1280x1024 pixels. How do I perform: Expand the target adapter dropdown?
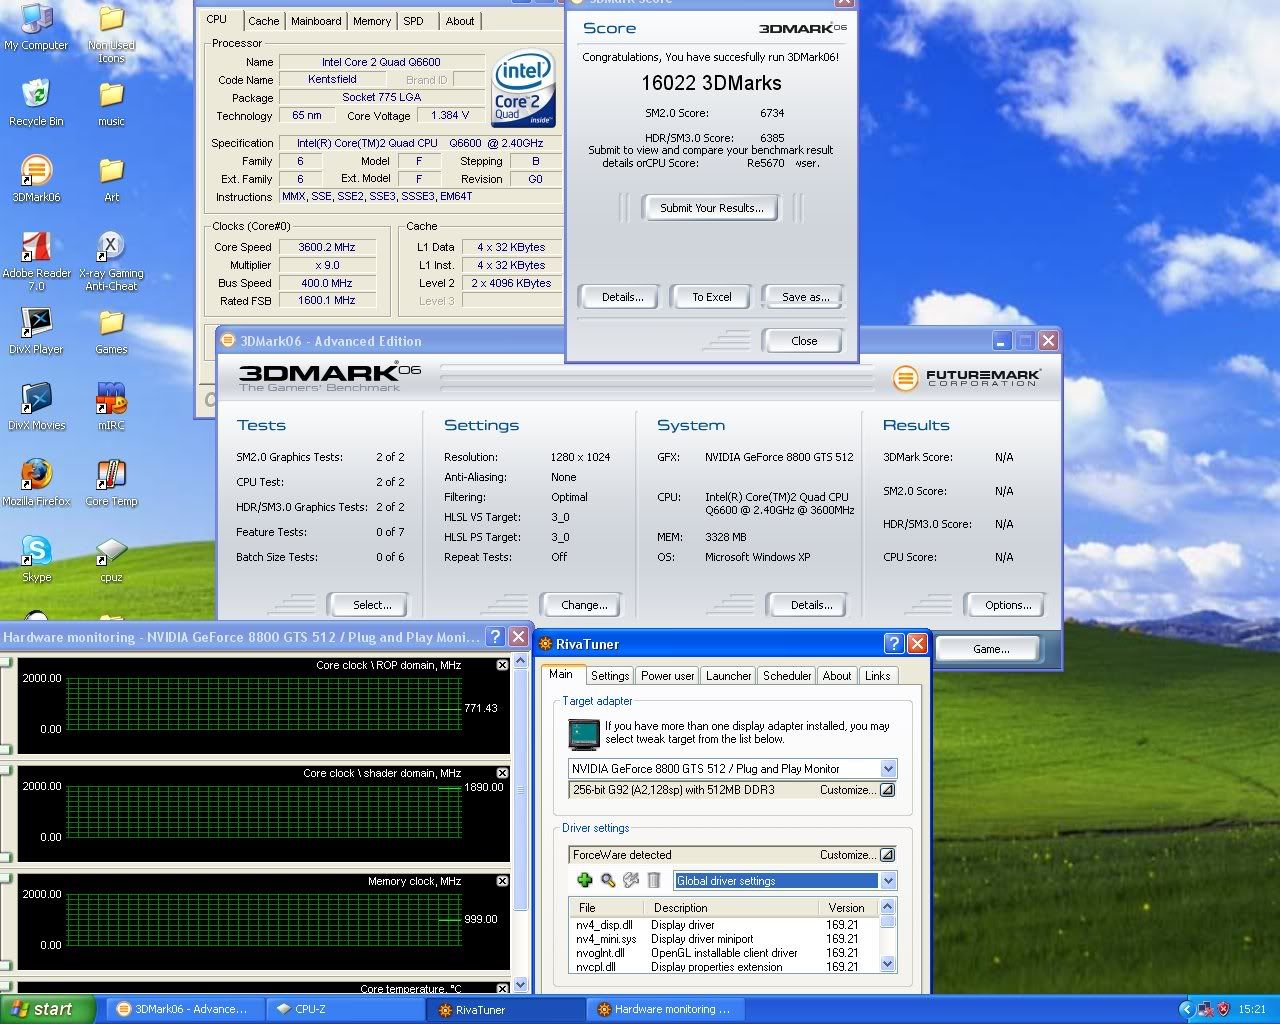(888, 769)
